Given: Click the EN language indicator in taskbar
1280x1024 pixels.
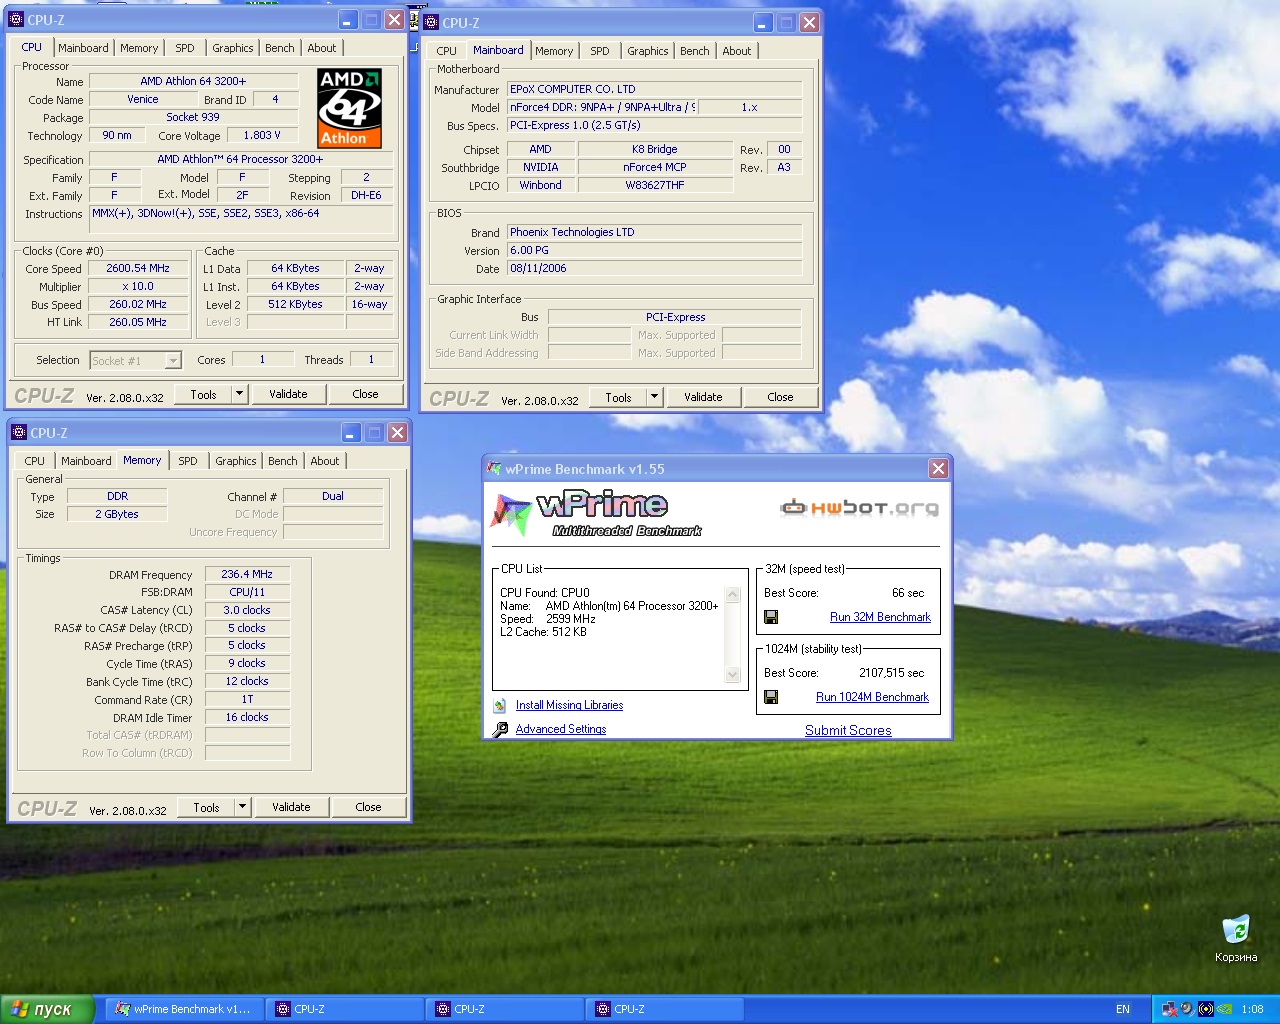Looking at the screenshot, I should 1123,1009.
